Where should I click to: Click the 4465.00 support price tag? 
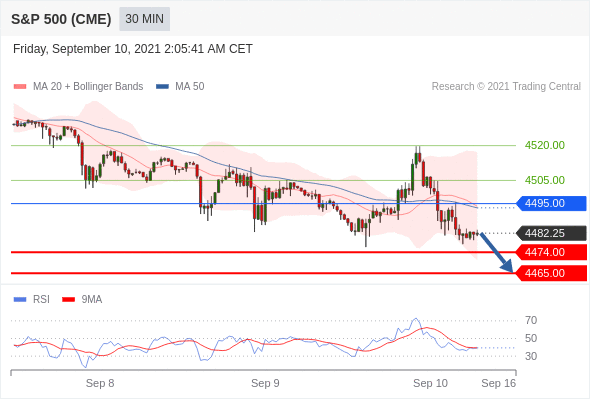point(551,273)
